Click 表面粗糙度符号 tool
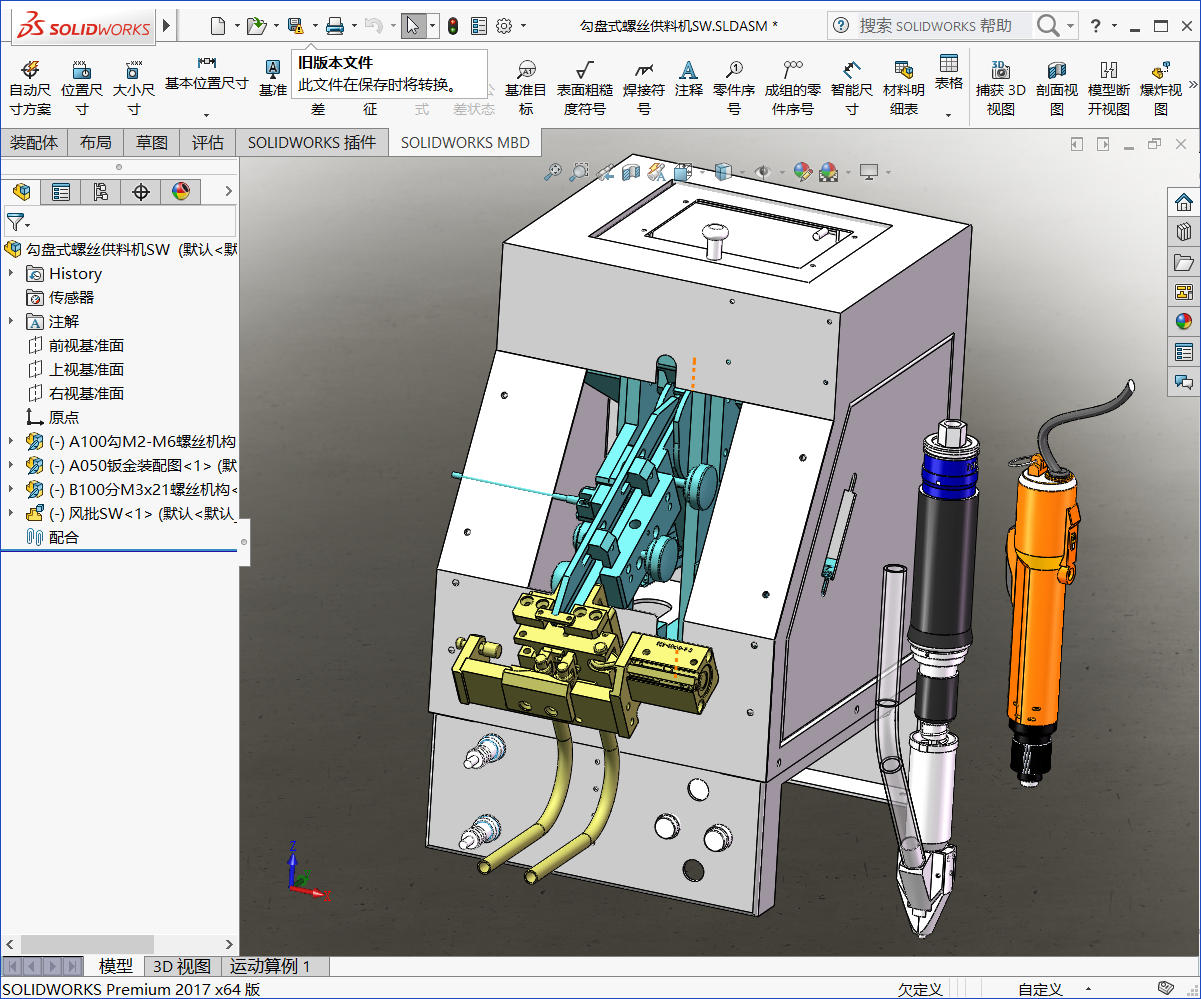Viewport: 1201px width, 999px height. coord(585,87)
